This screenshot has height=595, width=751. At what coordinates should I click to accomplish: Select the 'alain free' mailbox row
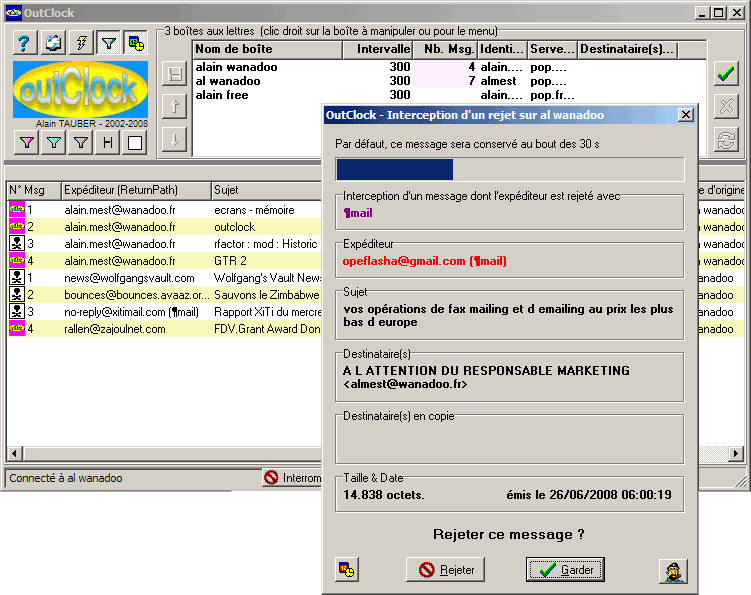tap(449, 95)
